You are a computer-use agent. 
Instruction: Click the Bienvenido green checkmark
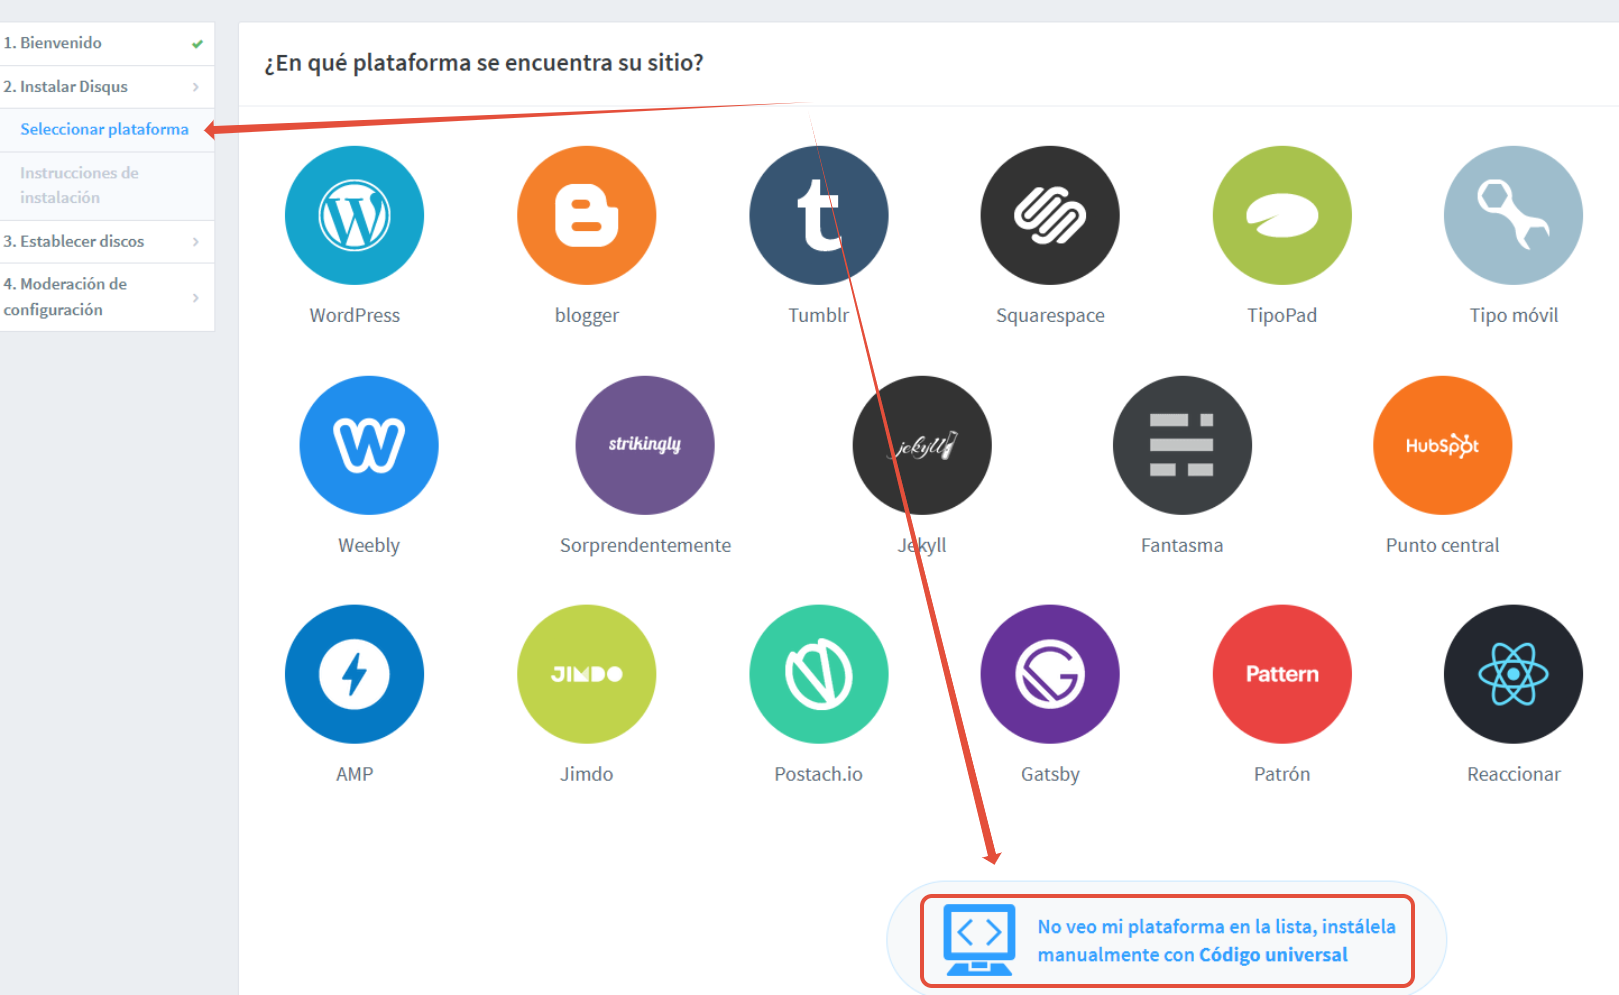(x=197, y=44)
